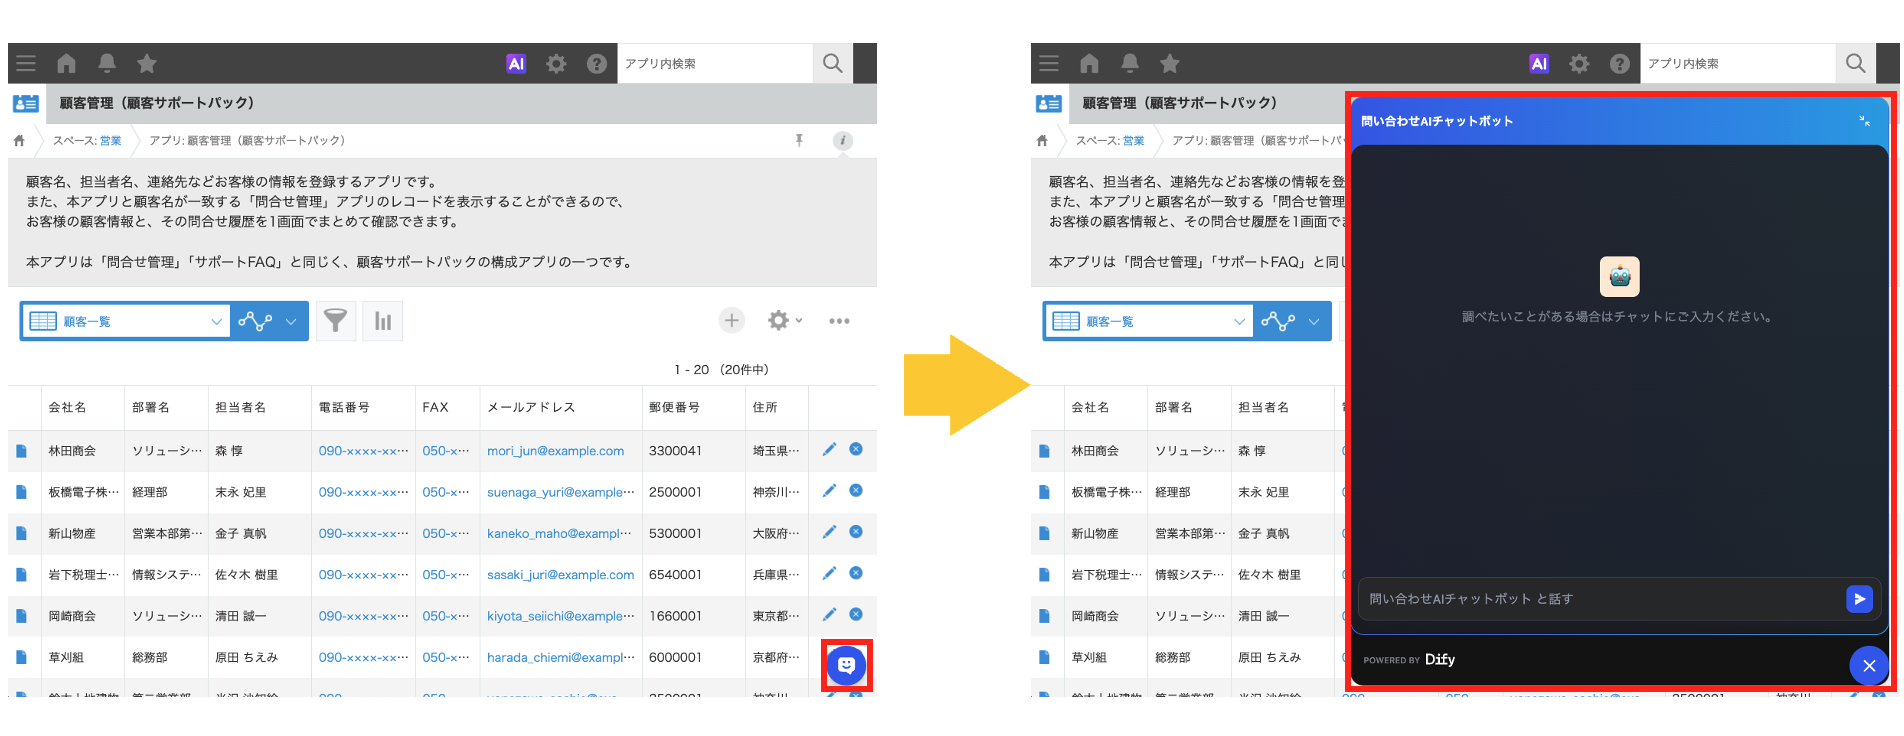Click the アプリ内検索 search field in the left screenshot
1904x736 pixels.
coord(715,63)
